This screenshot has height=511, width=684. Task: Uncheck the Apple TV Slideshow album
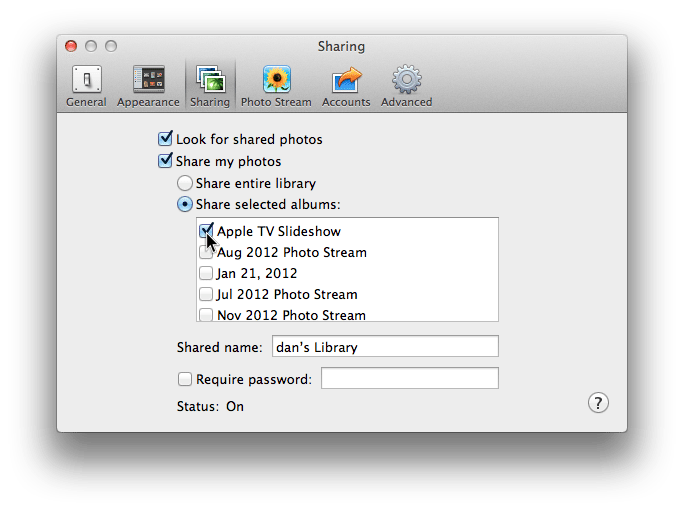click(x=205, y=230)
